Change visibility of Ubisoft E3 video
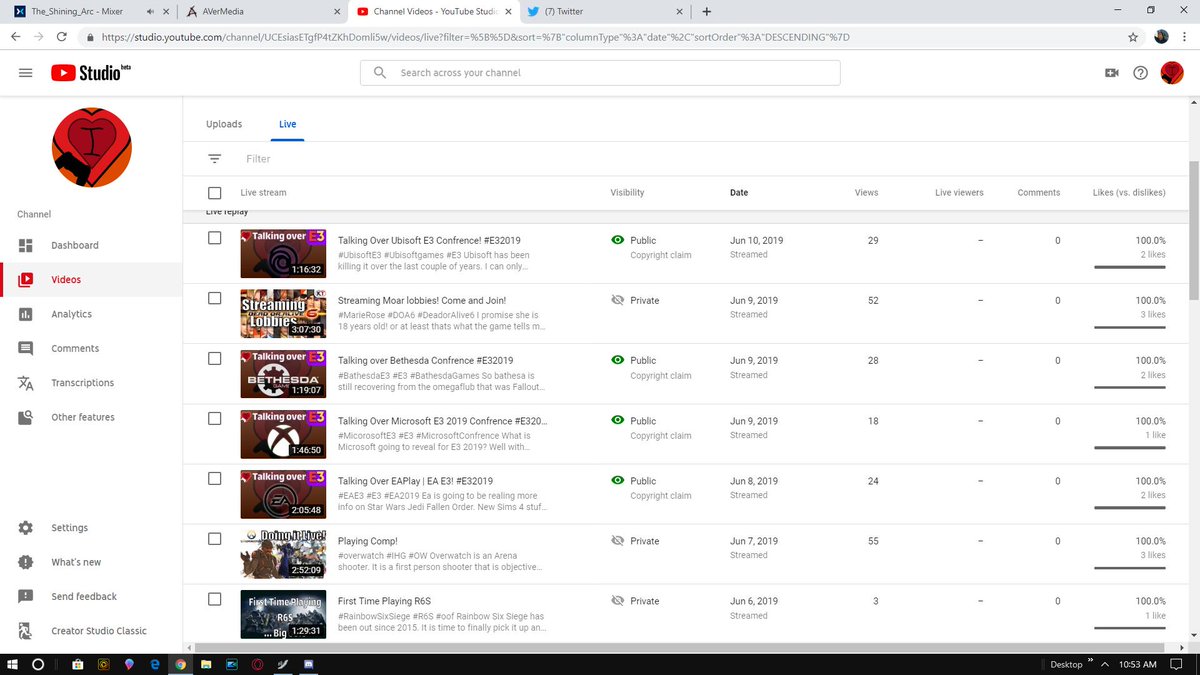Image resolution: width=1200 pixels, height=675 pixels. (634, 240)
